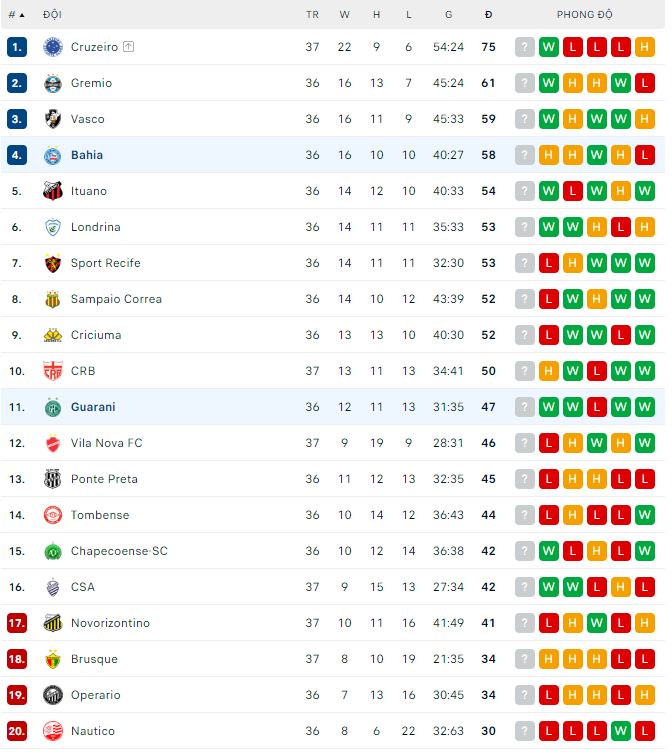Click the Cruzeiro club crest icon
Screen dimensions: 672x753
coord(53,47)
